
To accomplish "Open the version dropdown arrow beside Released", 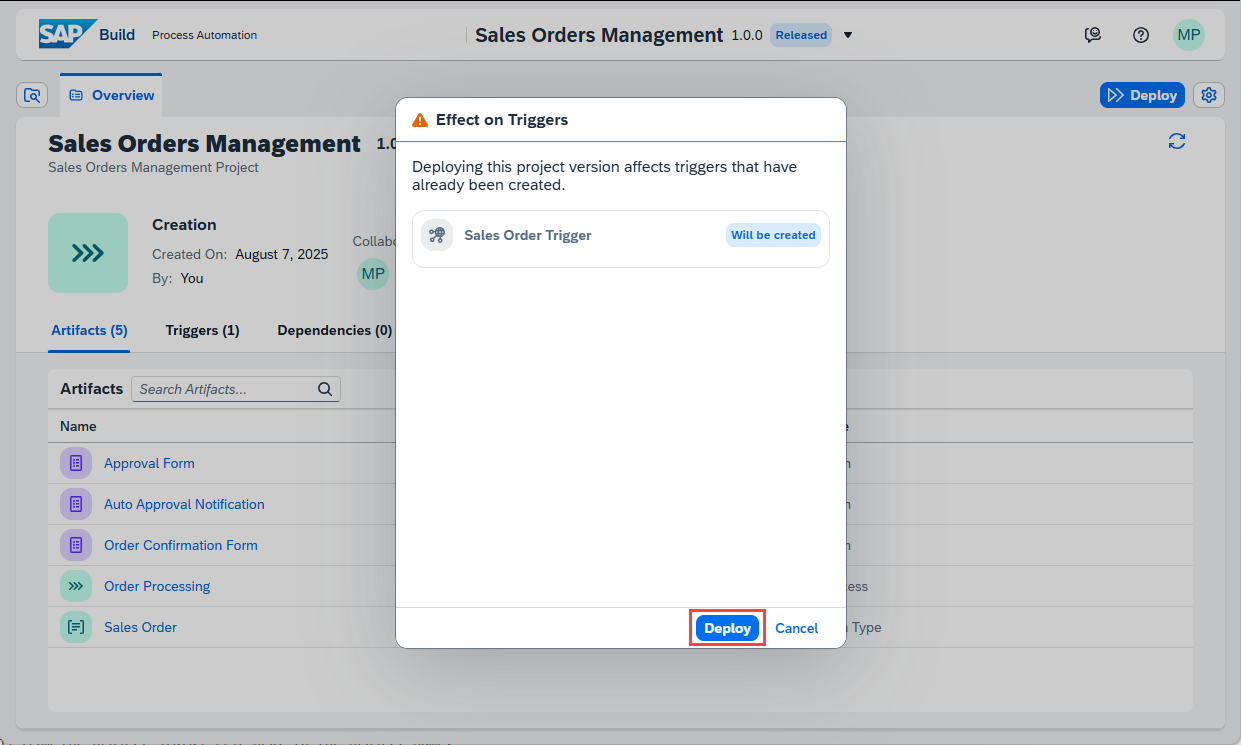I will [x=848, y=35].
